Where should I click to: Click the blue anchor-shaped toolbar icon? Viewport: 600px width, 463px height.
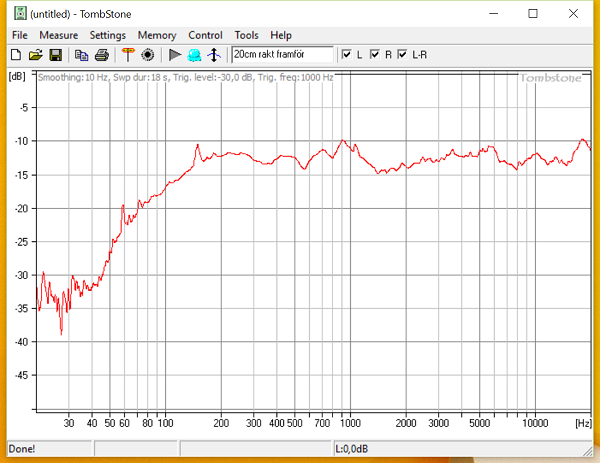coord(213,54)
